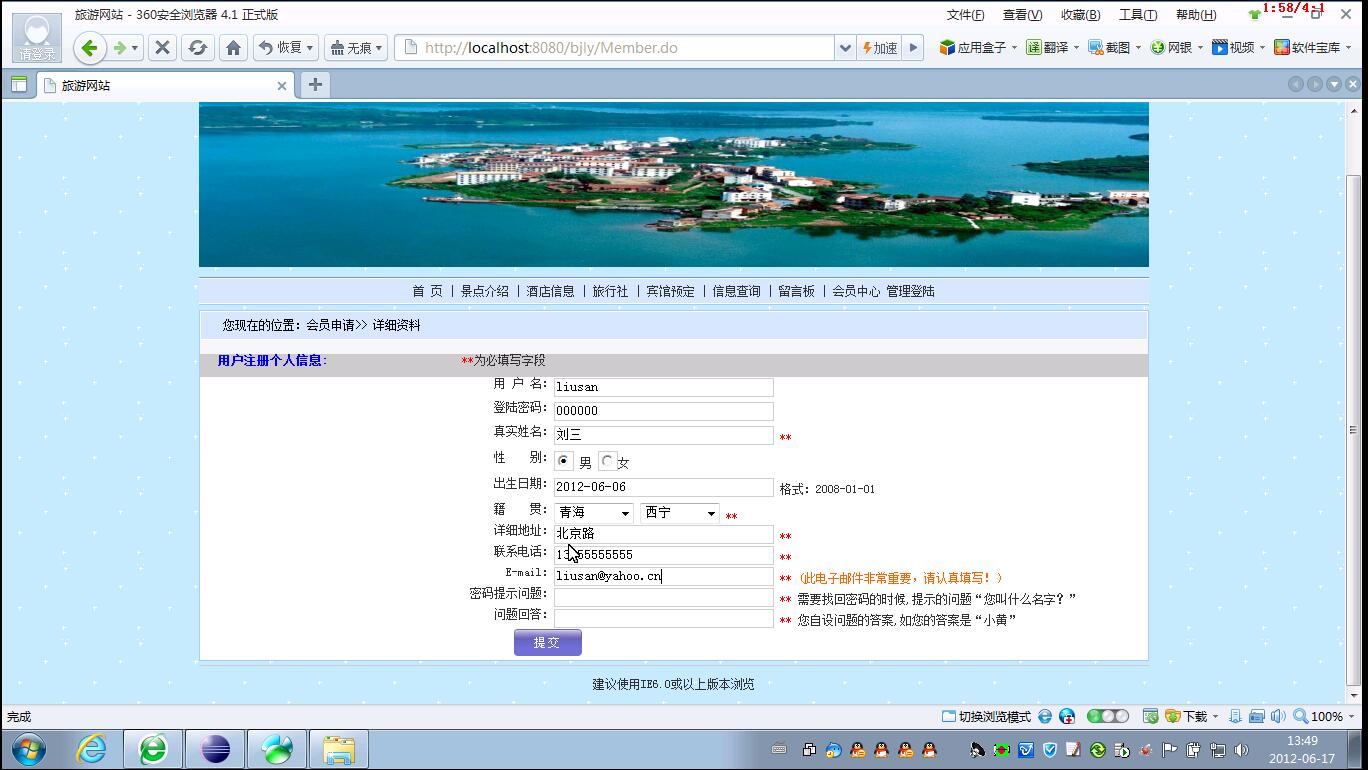Open the 文件(F) menu

coord(965,15)
